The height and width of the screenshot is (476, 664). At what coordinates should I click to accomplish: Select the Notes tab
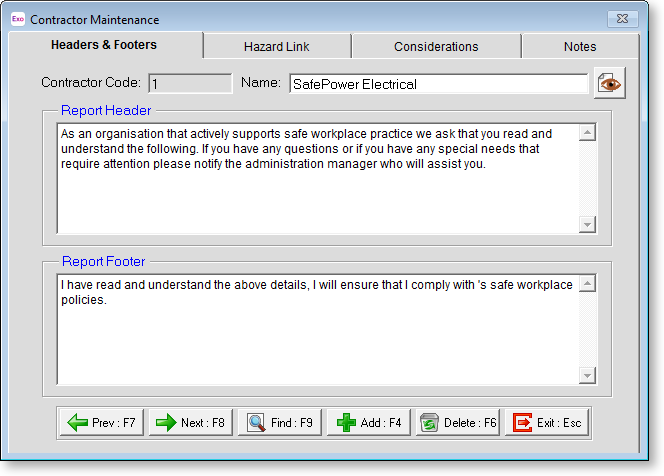[x=580, y=47]
